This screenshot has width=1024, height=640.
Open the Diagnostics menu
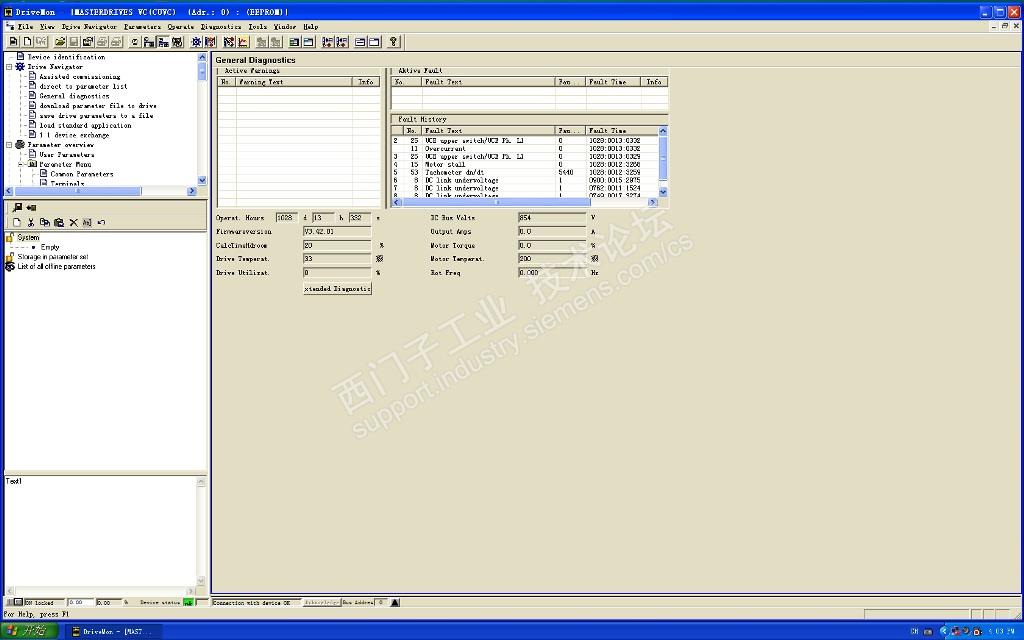click(x=221, y=27)
